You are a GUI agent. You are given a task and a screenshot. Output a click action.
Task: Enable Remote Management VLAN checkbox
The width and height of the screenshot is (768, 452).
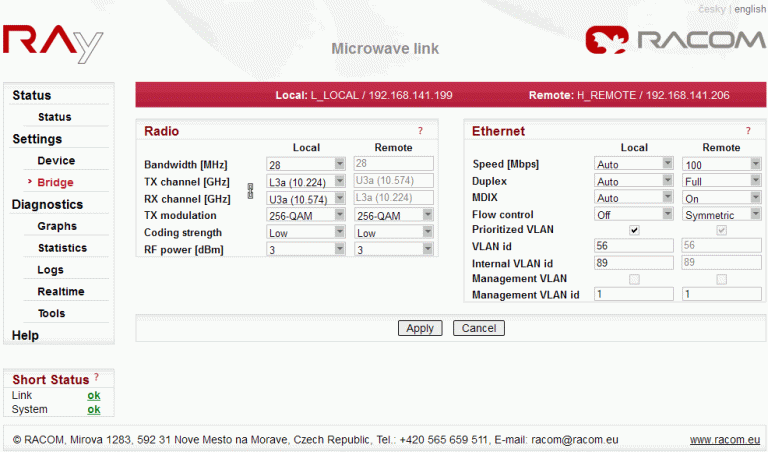(x=721, y=279)
